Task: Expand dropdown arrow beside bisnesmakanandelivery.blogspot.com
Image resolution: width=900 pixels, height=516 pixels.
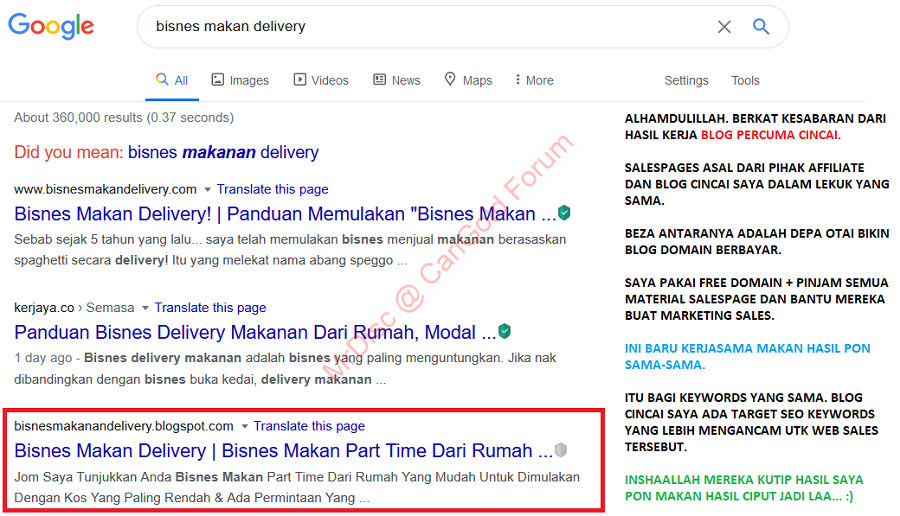Action: coord(245,426)
